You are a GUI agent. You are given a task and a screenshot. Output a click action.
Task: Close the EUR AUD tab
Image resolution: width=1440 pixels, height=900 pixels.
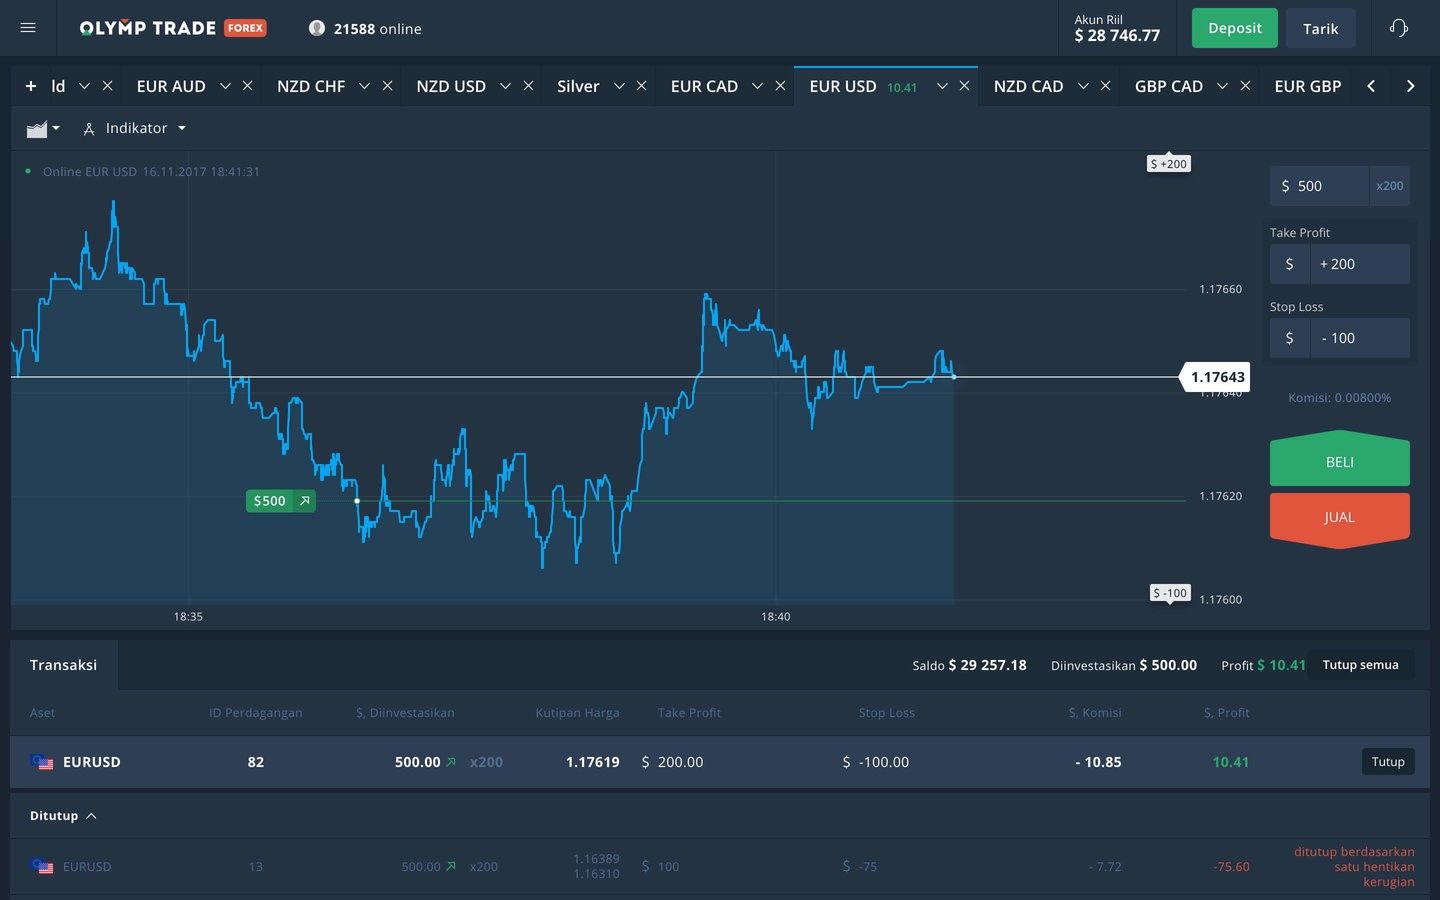coord(248,86)
